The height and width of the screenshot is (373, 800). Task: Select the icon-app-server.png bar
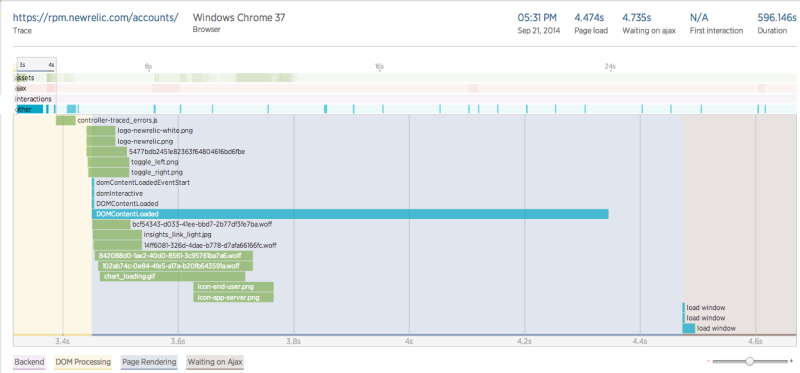(x=233, y=297)
